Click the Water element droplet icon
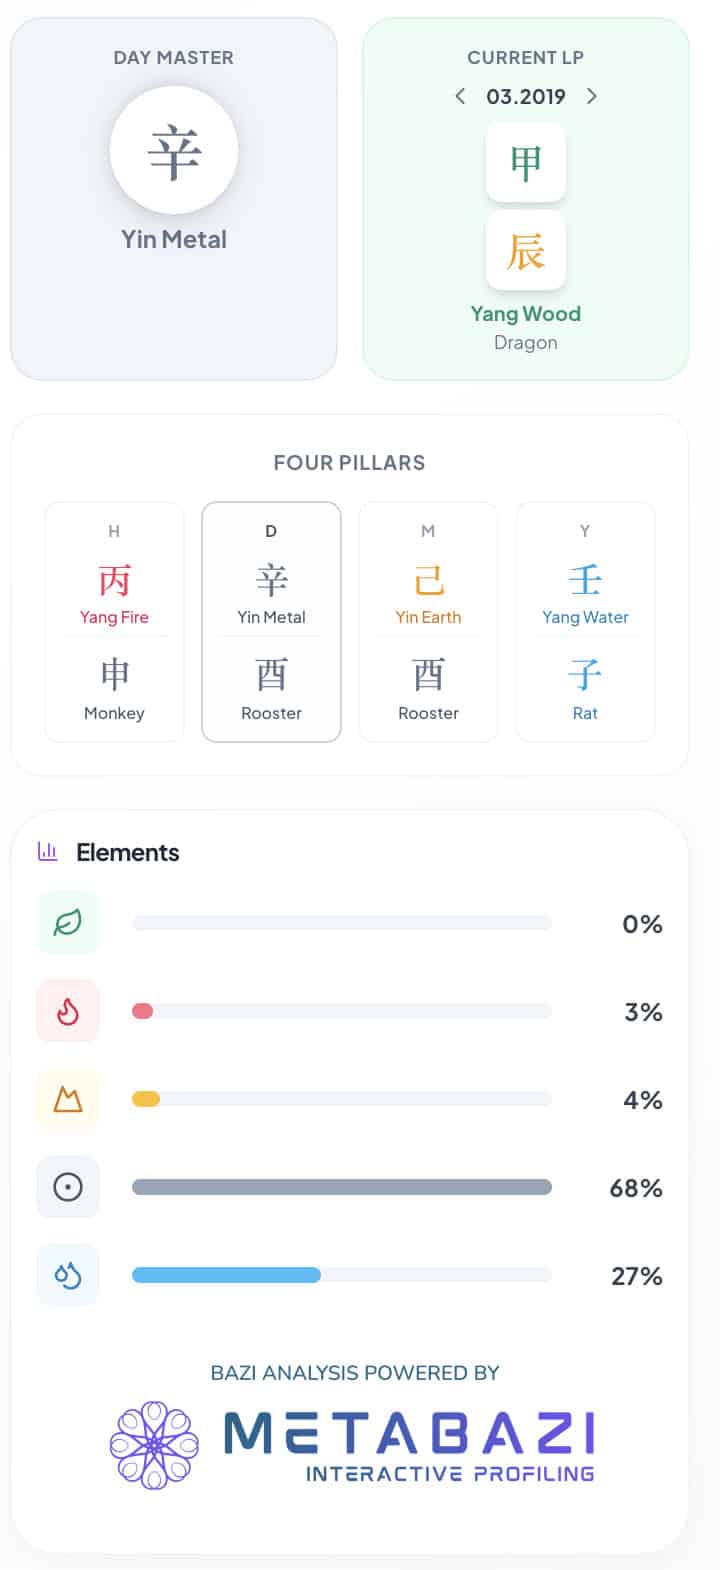 pos(68,1275)
